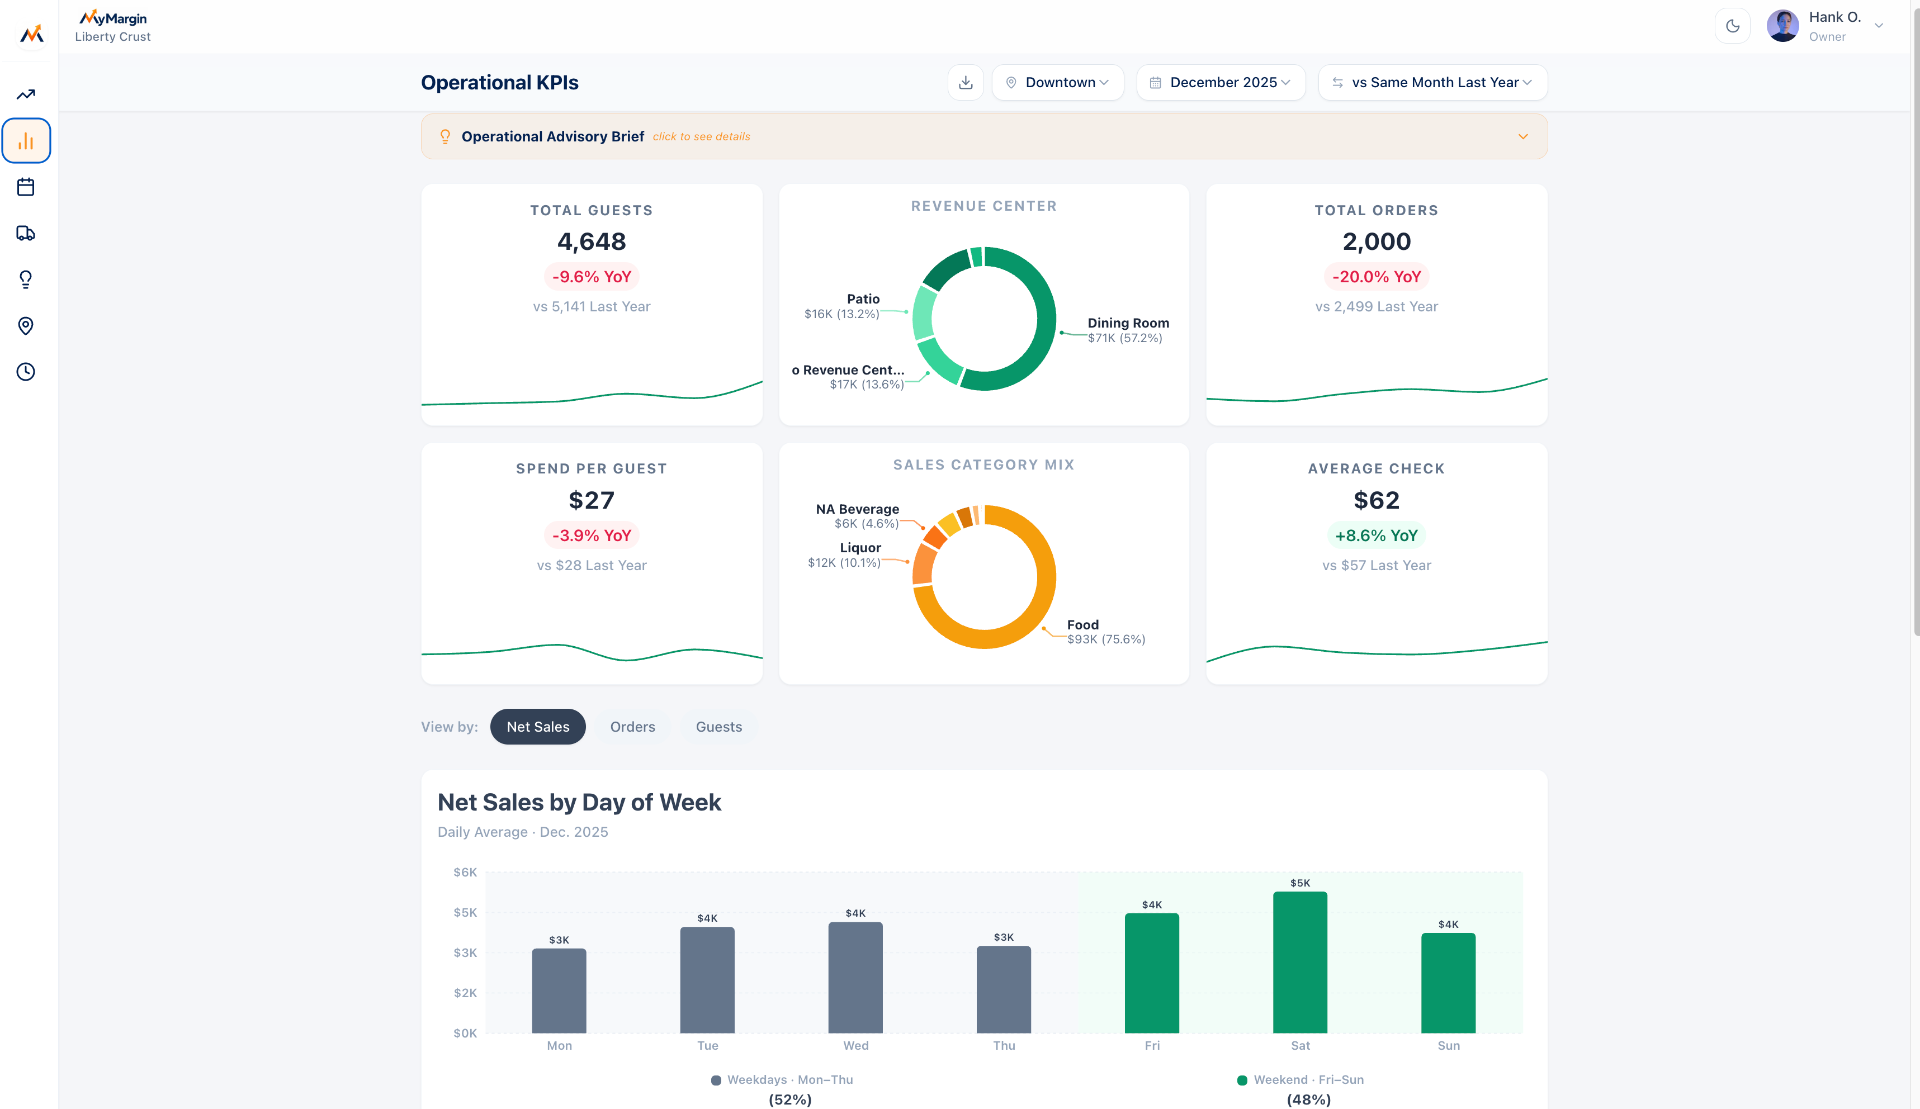This screenshot has height=1109, width=1920.
Task: Click the download report icon button
Action: coord(966,83)
